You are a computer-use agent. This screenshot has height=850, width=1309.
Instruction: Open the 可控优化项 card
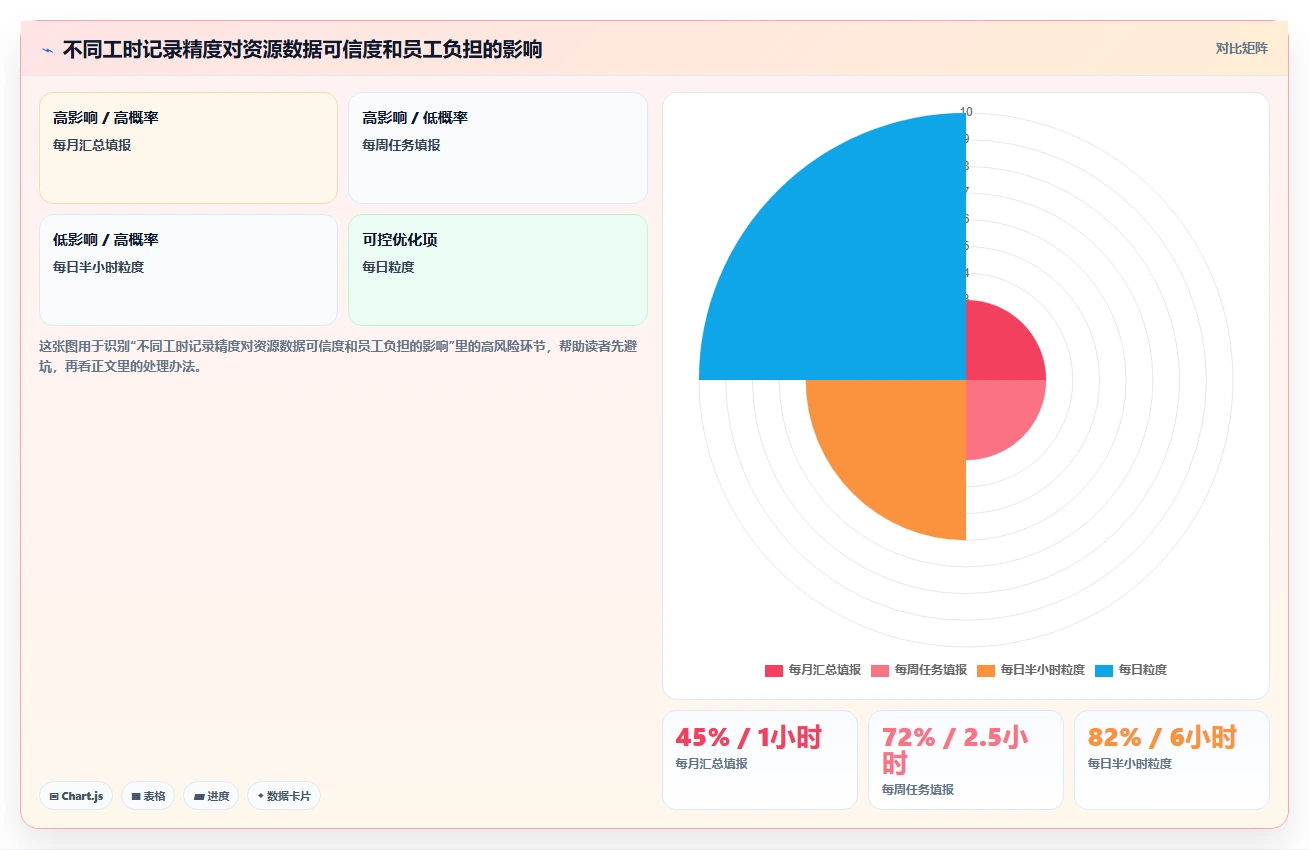pyautogui.click(x=497, y=270)
